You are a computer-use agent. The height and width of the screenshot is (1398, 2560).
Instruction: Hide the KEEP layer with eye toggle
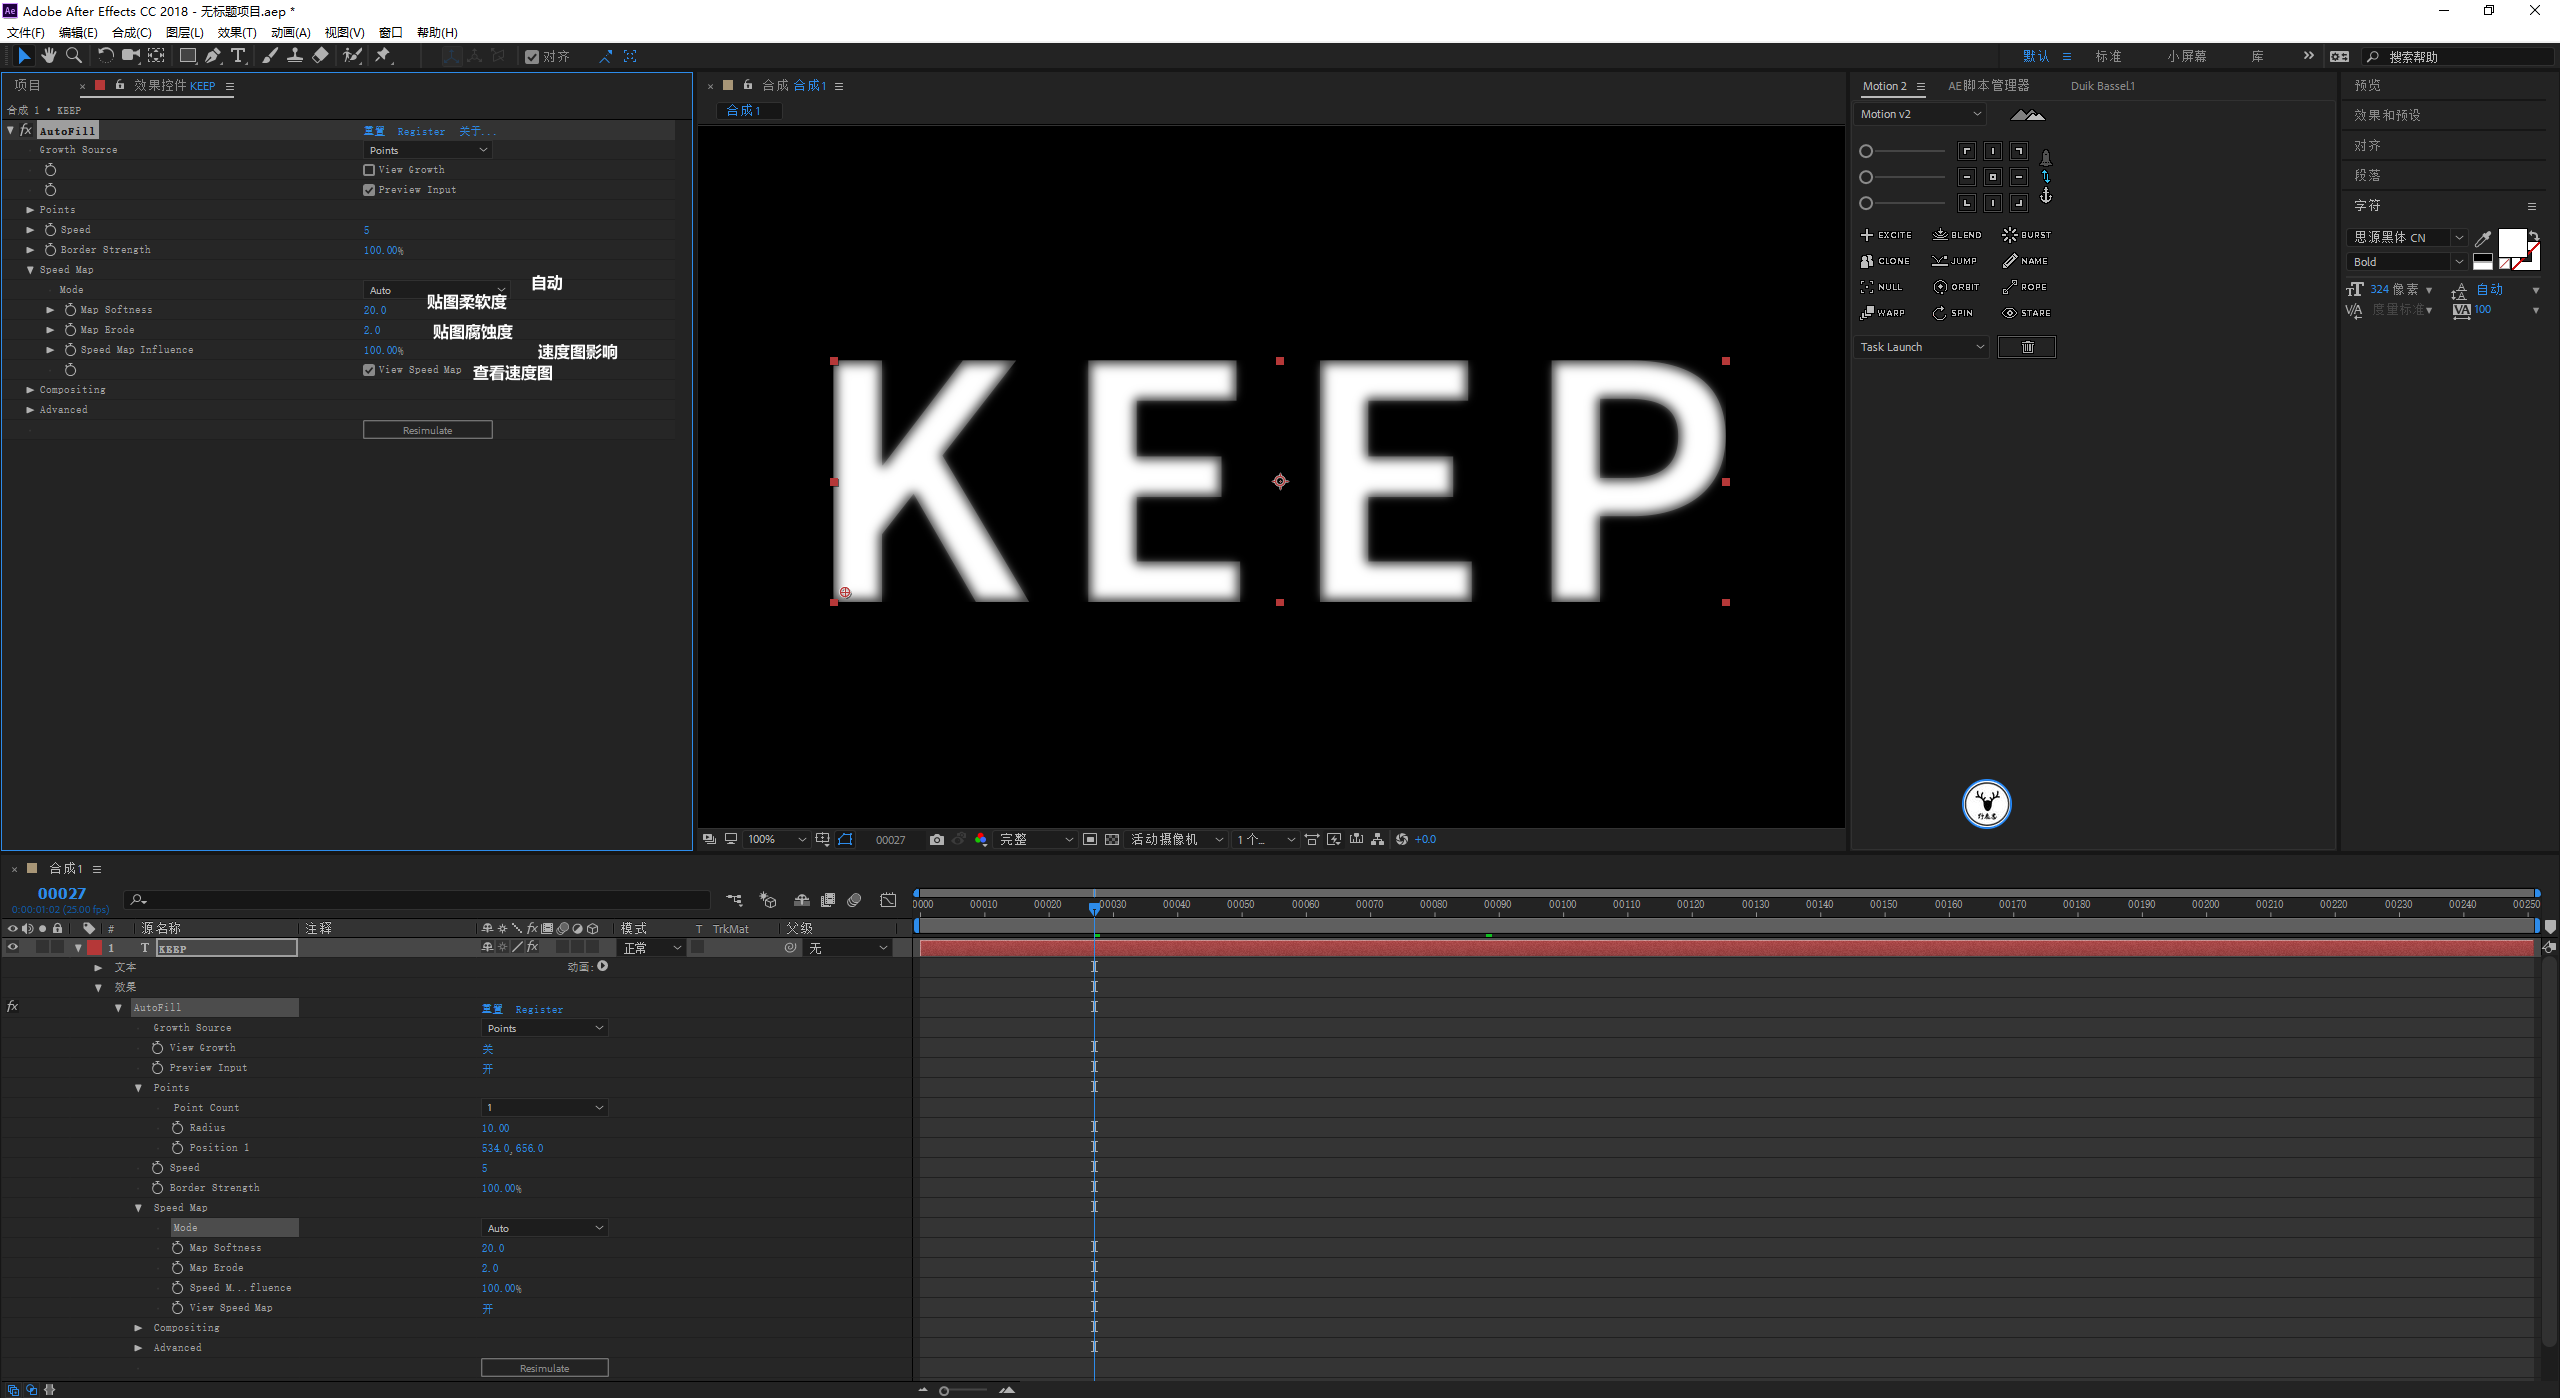click(x=12, y=947)
